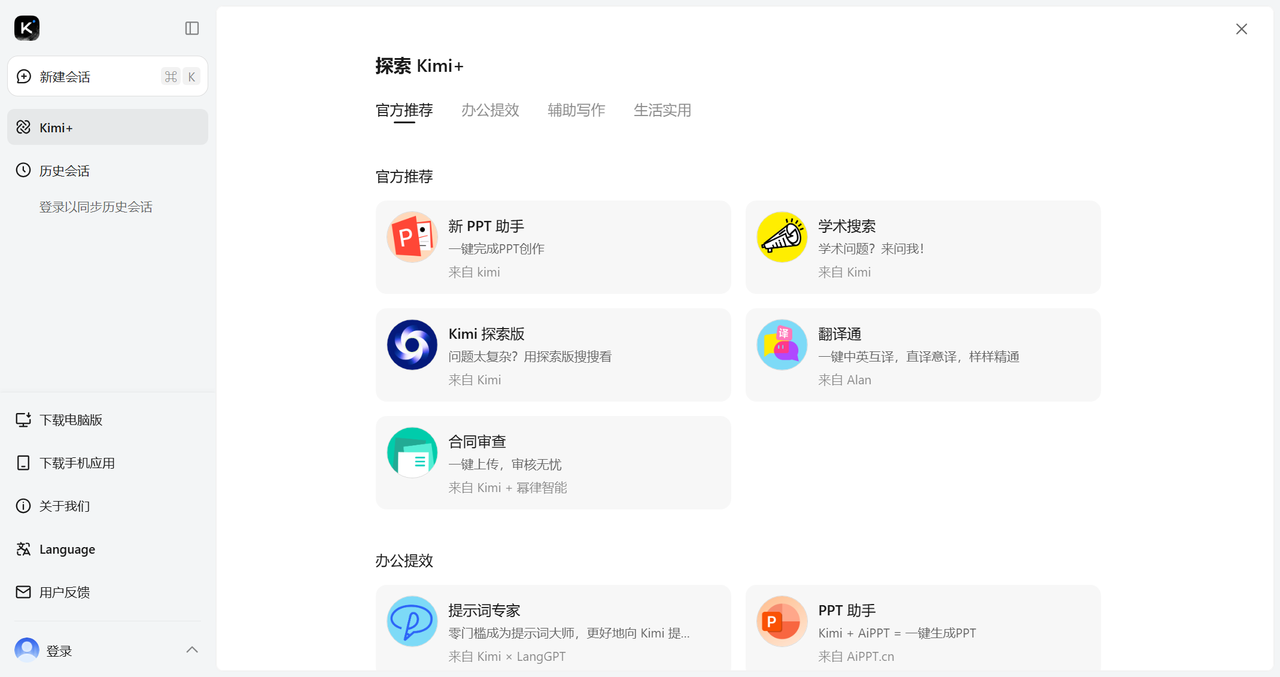
Task: Click 学术问题？来问我！ description
Action: pos(871,249)
